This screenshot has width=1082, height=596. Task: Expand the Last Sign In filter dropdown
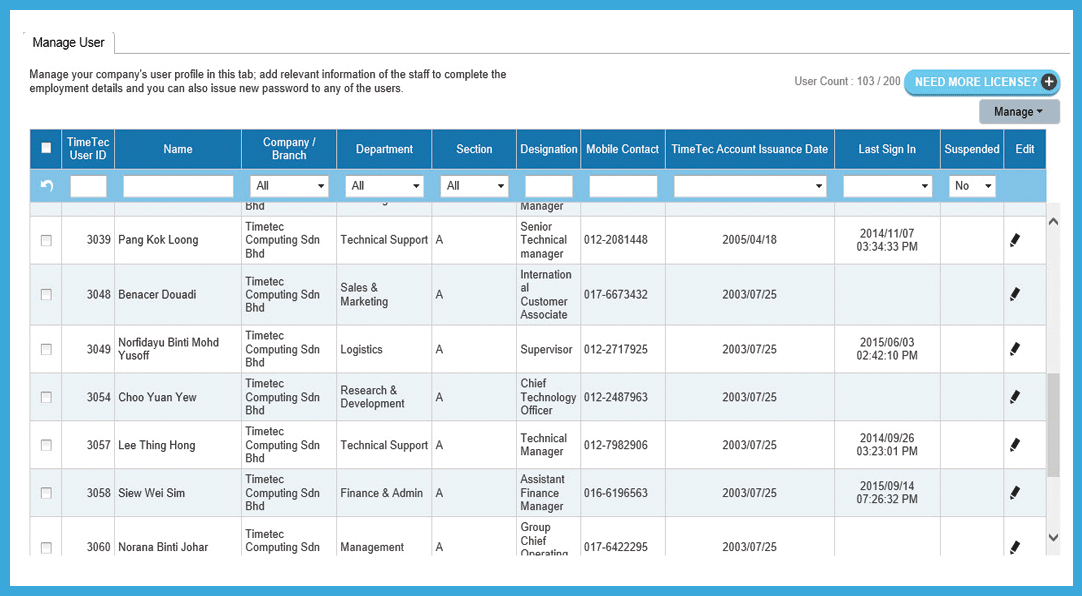pyautogui.click(x=887, y=186)
